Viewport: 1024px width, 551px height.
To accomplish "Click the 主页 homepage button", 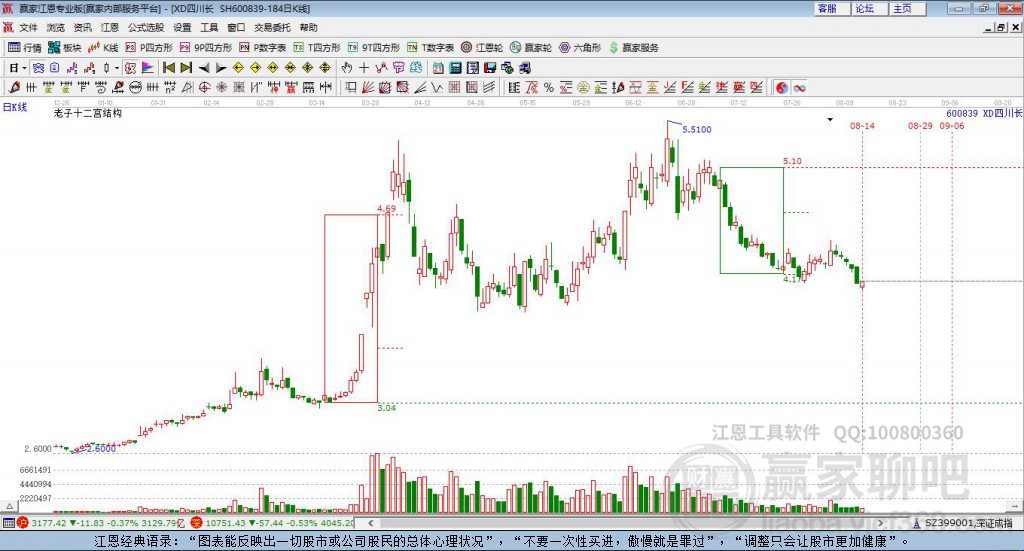I will pyautogui.click(x=908, y=8).
